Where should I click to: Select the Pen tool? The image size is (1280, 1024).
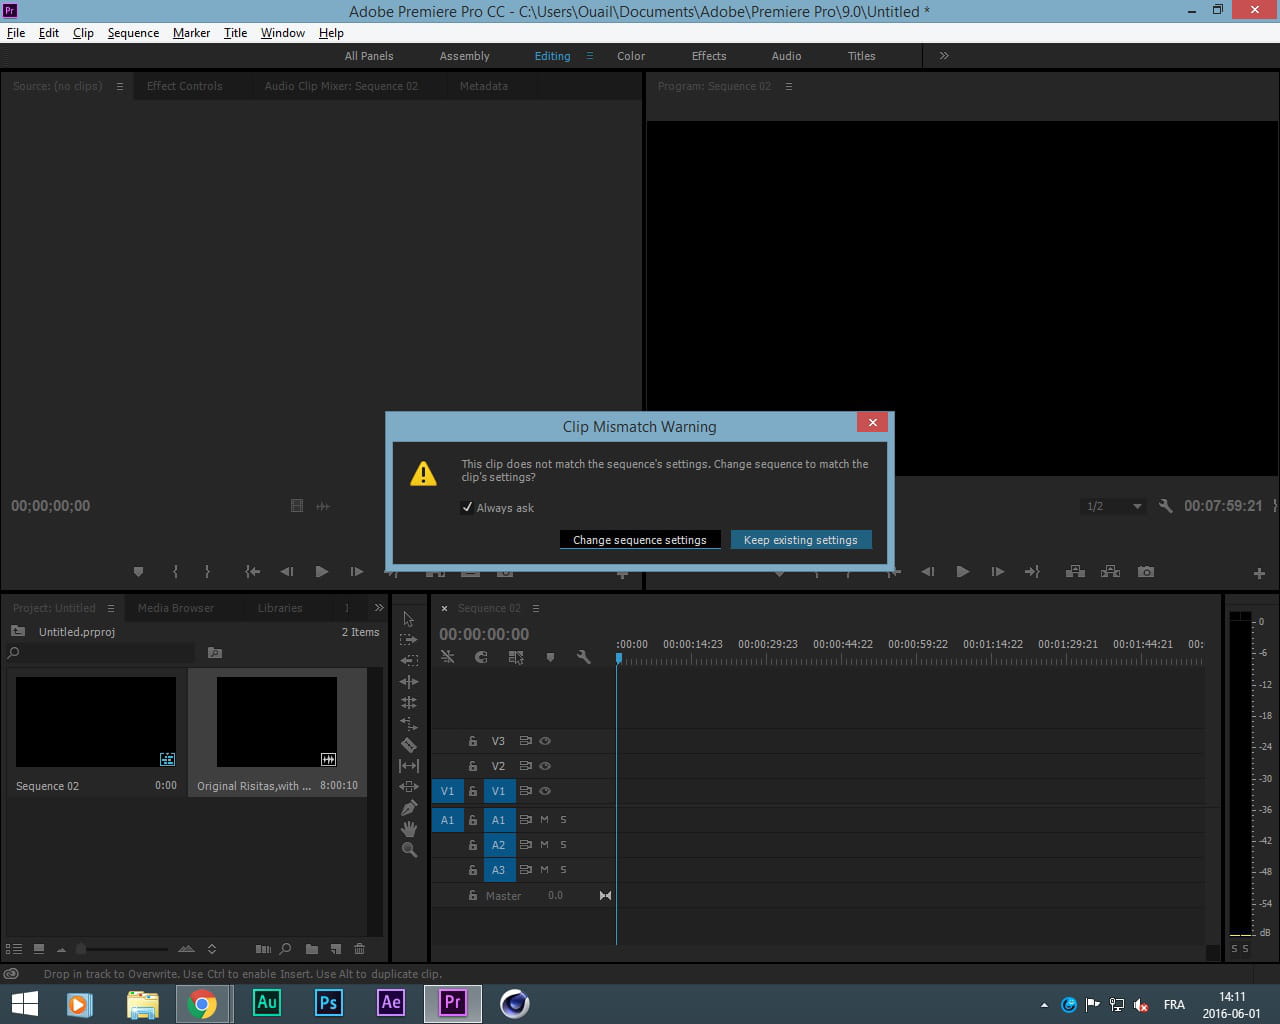[409, 808]
